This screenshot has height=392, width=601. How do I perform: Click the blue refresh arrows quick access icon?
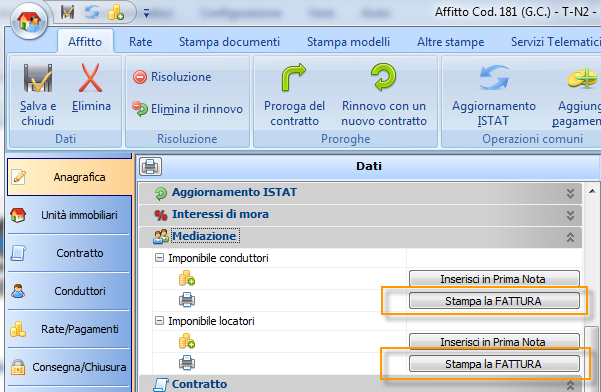(x=92, y=12)
